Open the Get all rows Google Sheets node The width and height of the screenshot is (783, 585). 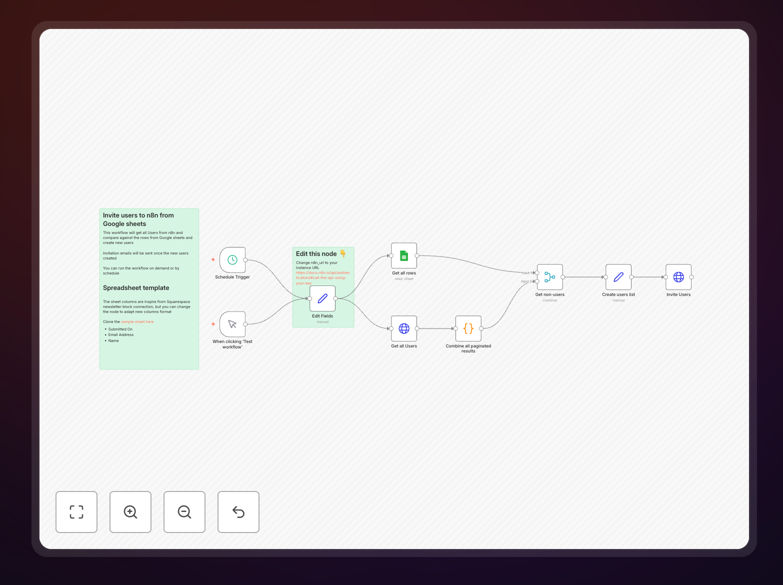click(404, 256)
